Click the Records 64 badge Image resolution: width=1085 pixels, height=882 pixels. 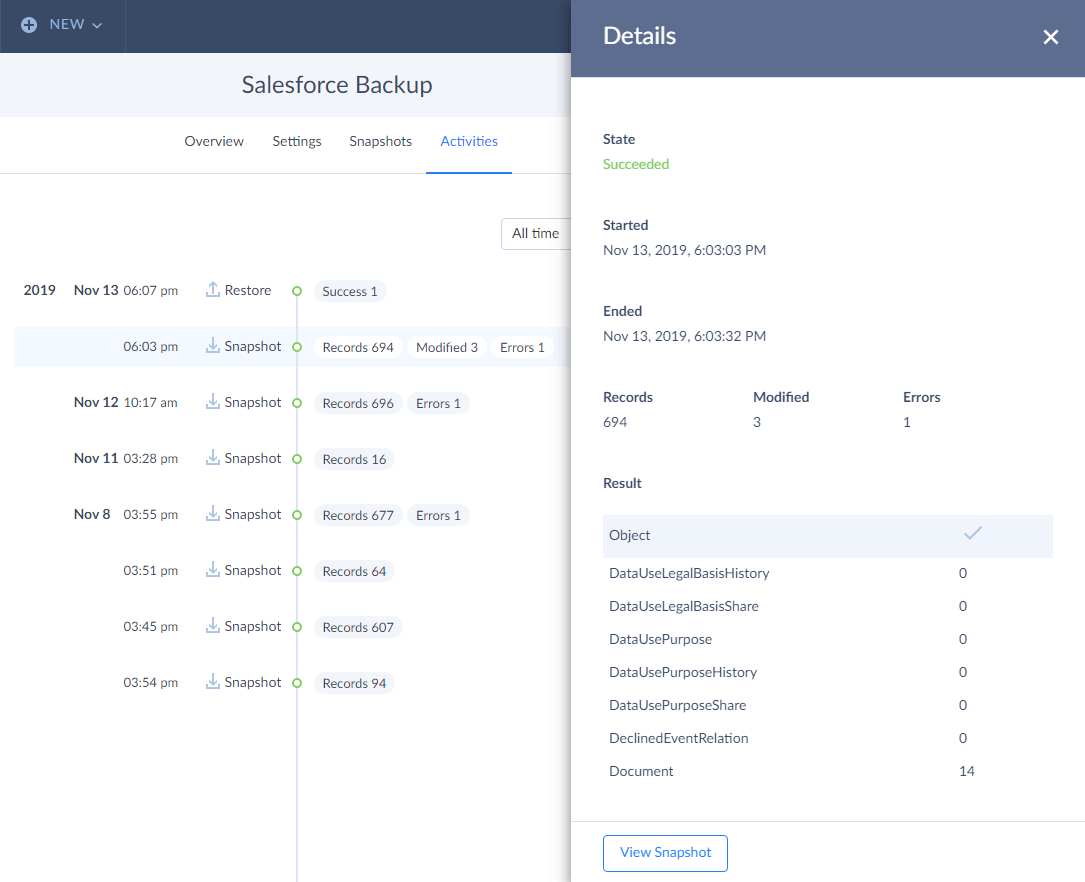coord(354,571)
